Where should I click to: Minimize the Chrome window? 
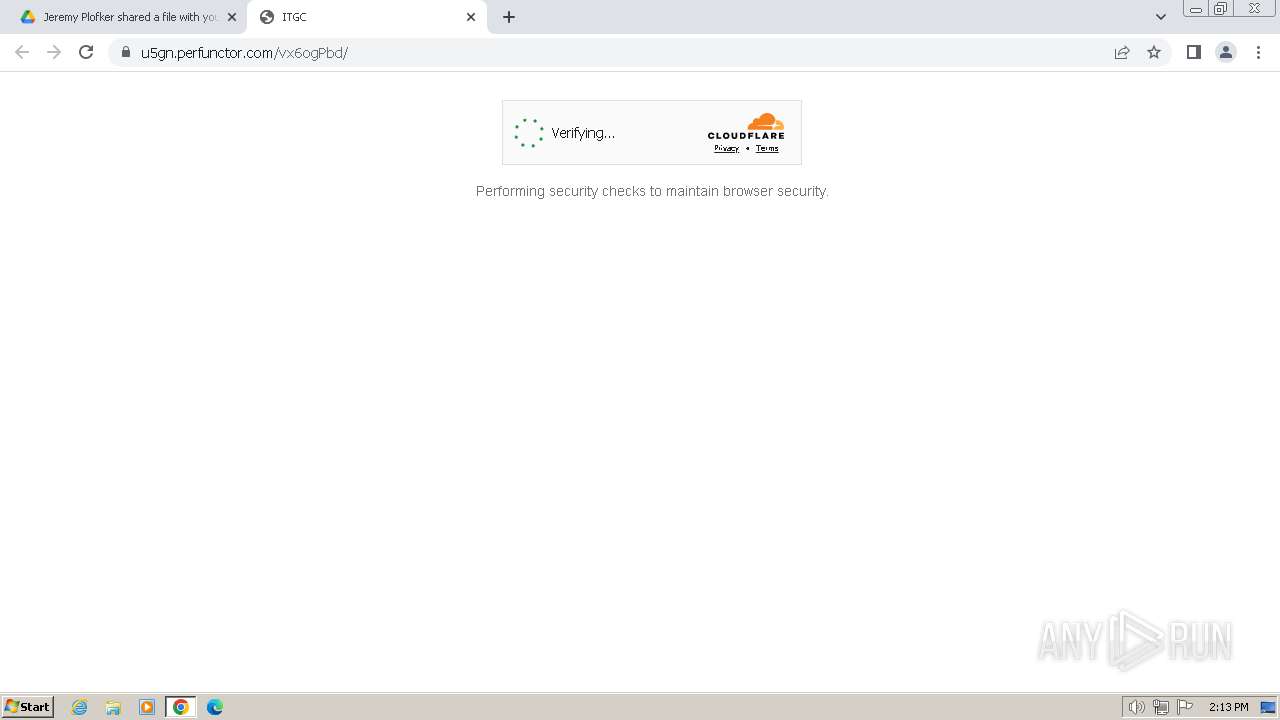1196,8
